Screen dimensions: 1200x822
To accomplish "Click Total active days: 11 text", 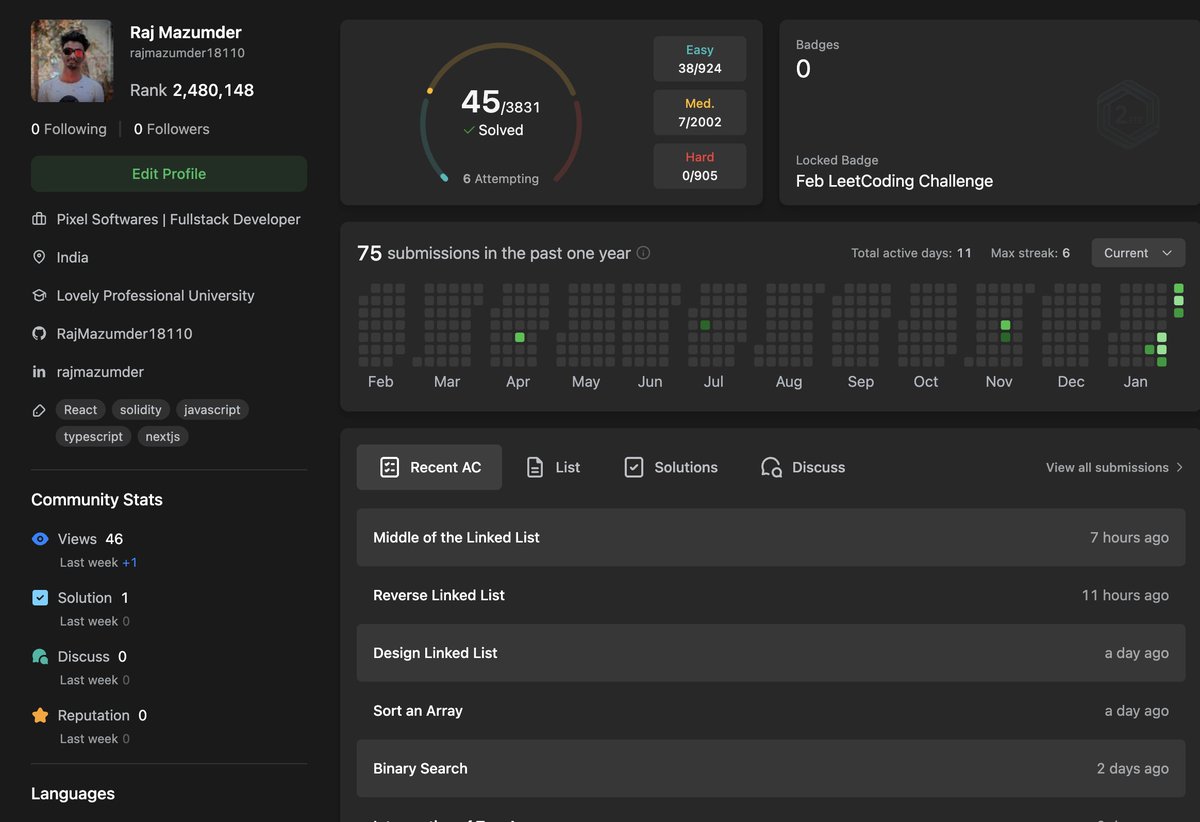I will (911, 253).
